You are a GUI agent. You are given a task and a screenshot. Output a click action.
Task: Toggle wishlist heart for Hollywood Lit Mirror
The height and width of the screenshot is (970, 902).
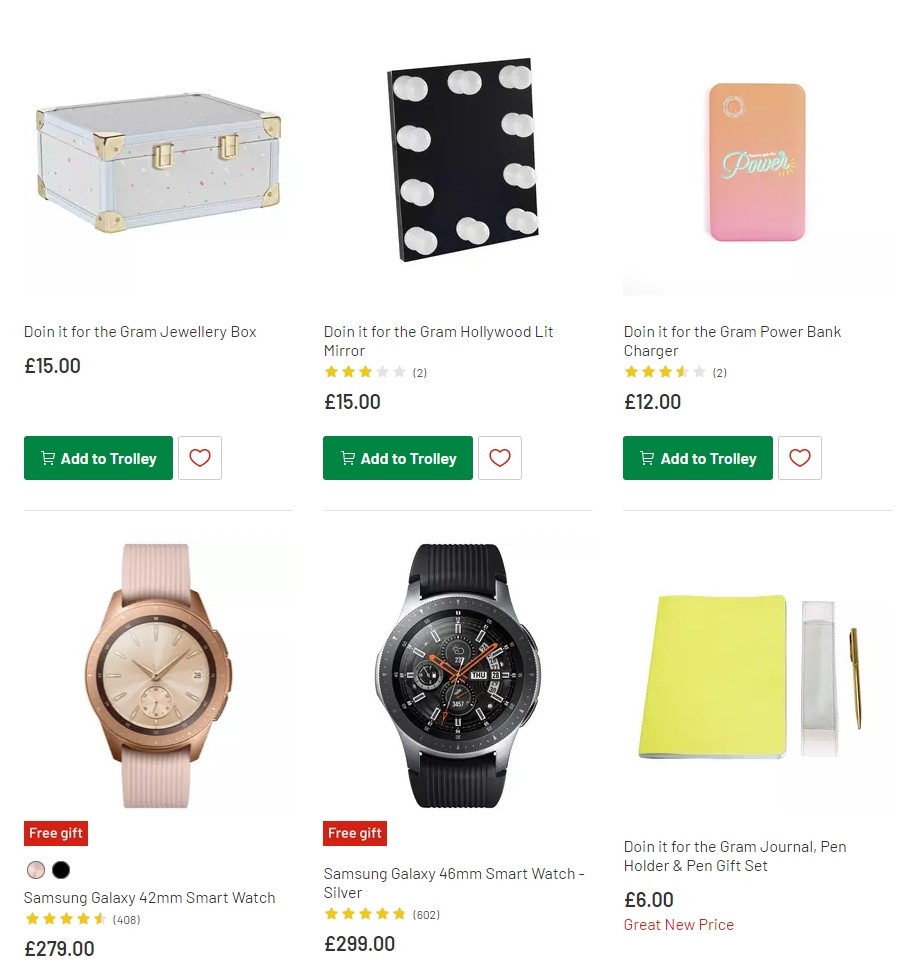[x=500, y=457]
